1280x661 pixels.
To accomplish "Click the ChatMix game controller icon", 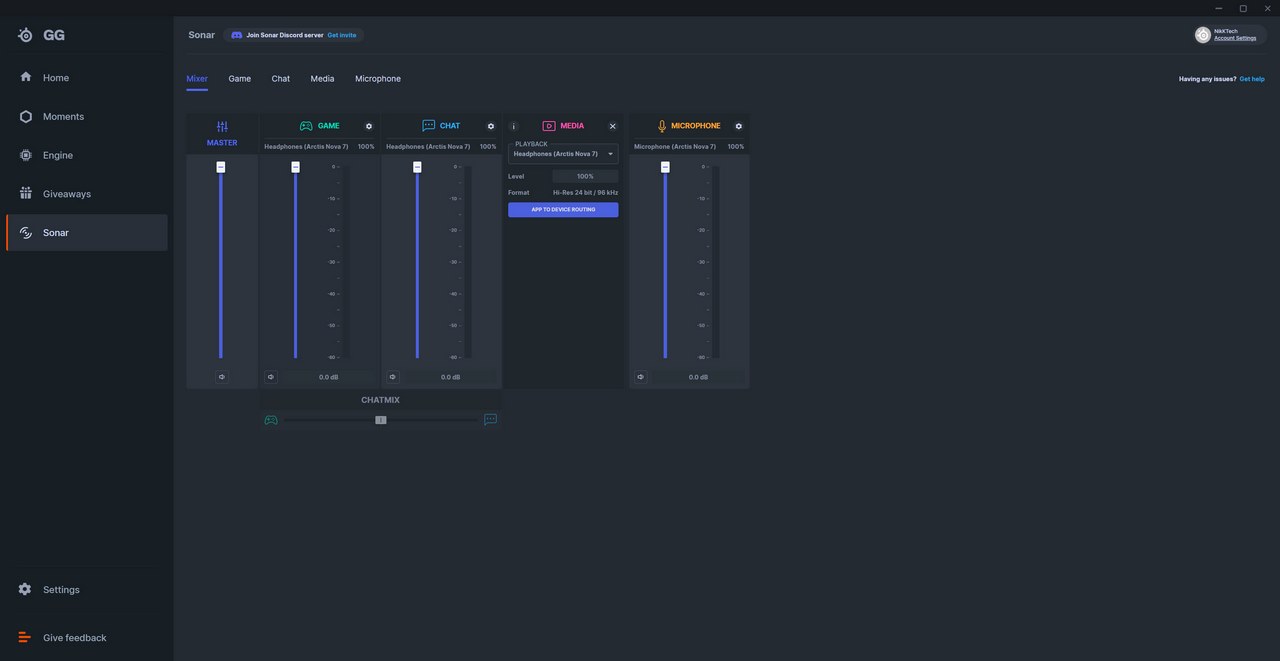I will pos(271,420).
